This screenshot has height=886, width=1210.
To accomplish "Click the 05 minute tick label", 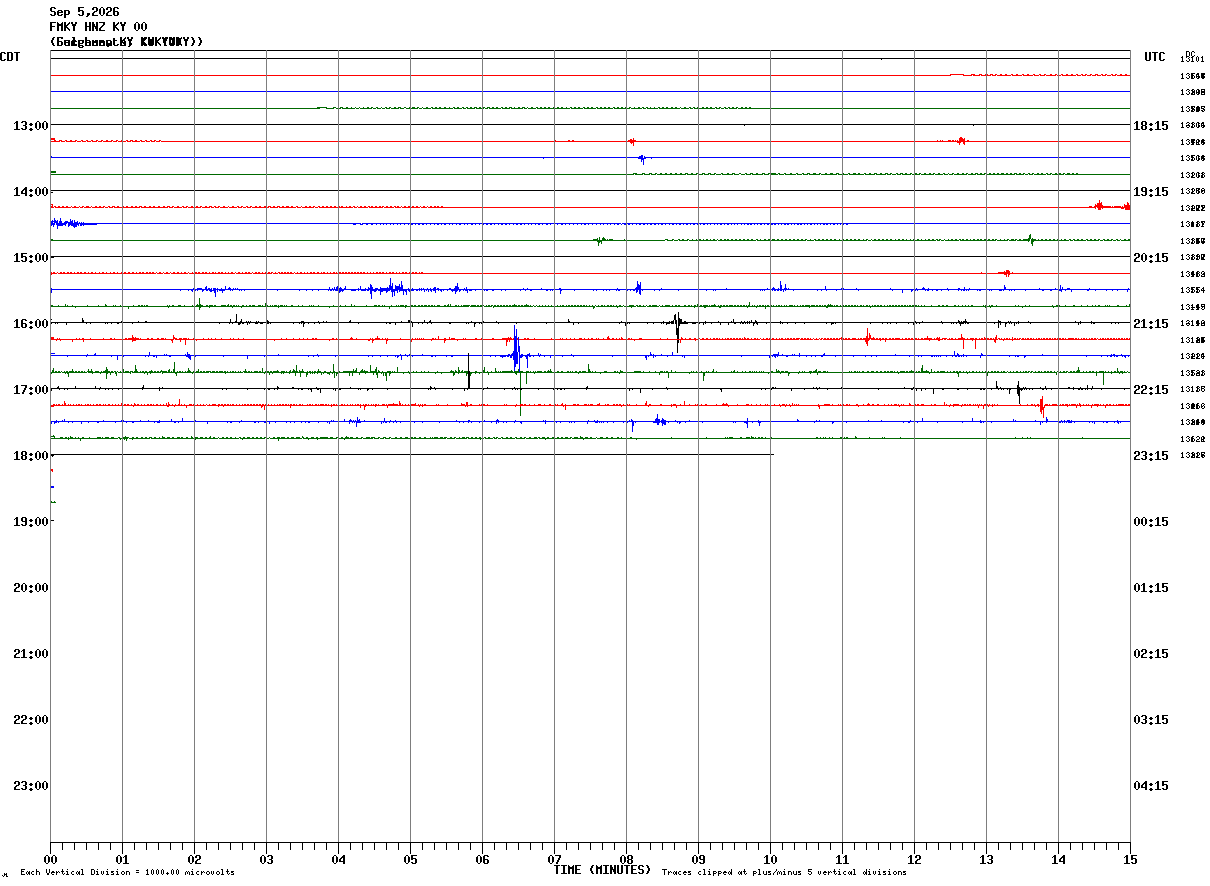I will point(410,859).
